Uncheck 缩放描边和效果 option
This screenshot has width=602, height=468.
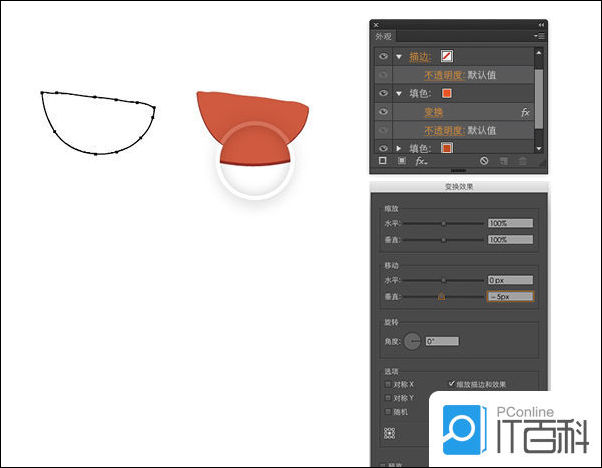coord(452,384)
